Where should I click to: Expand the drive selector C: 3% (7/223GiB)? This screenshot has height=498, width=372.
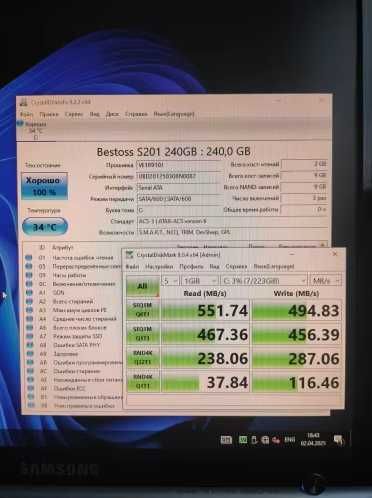click(x=264, y=281)
